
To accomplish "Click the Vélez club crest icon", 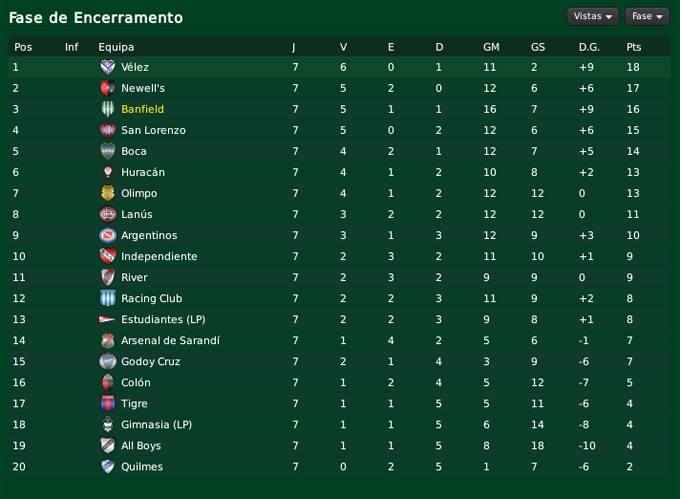I will pos(108,67).
